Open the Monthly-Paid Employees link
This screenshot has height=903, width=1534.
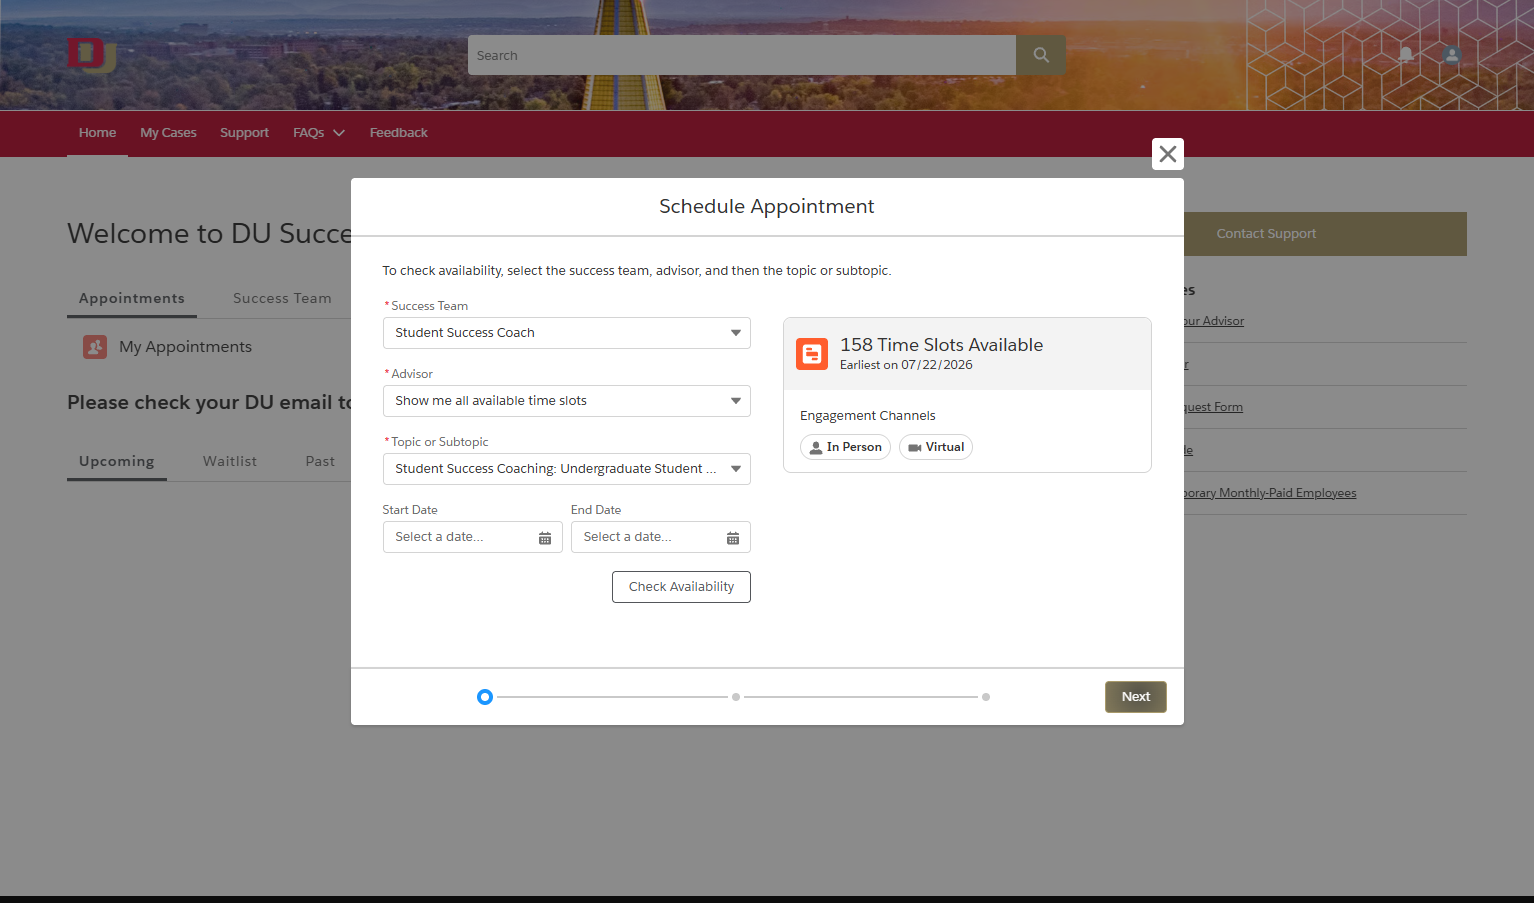click(x=1270, y=493)
